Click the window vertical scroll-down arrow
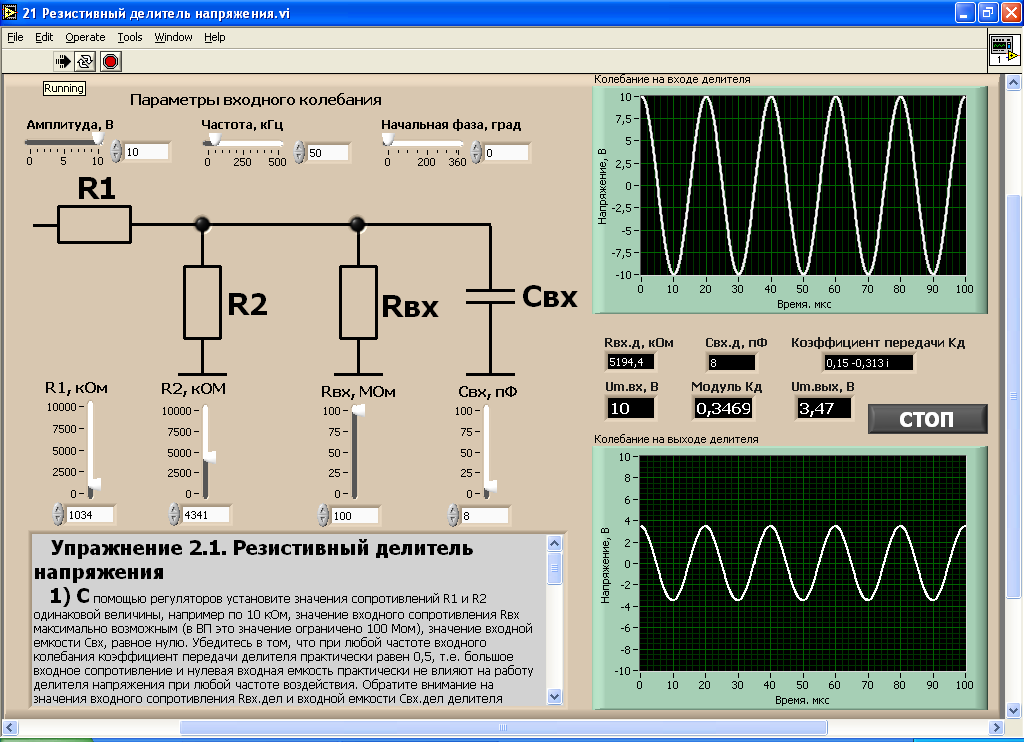The height and width of the screenshot is (742, 1024). pos(1014,710)
